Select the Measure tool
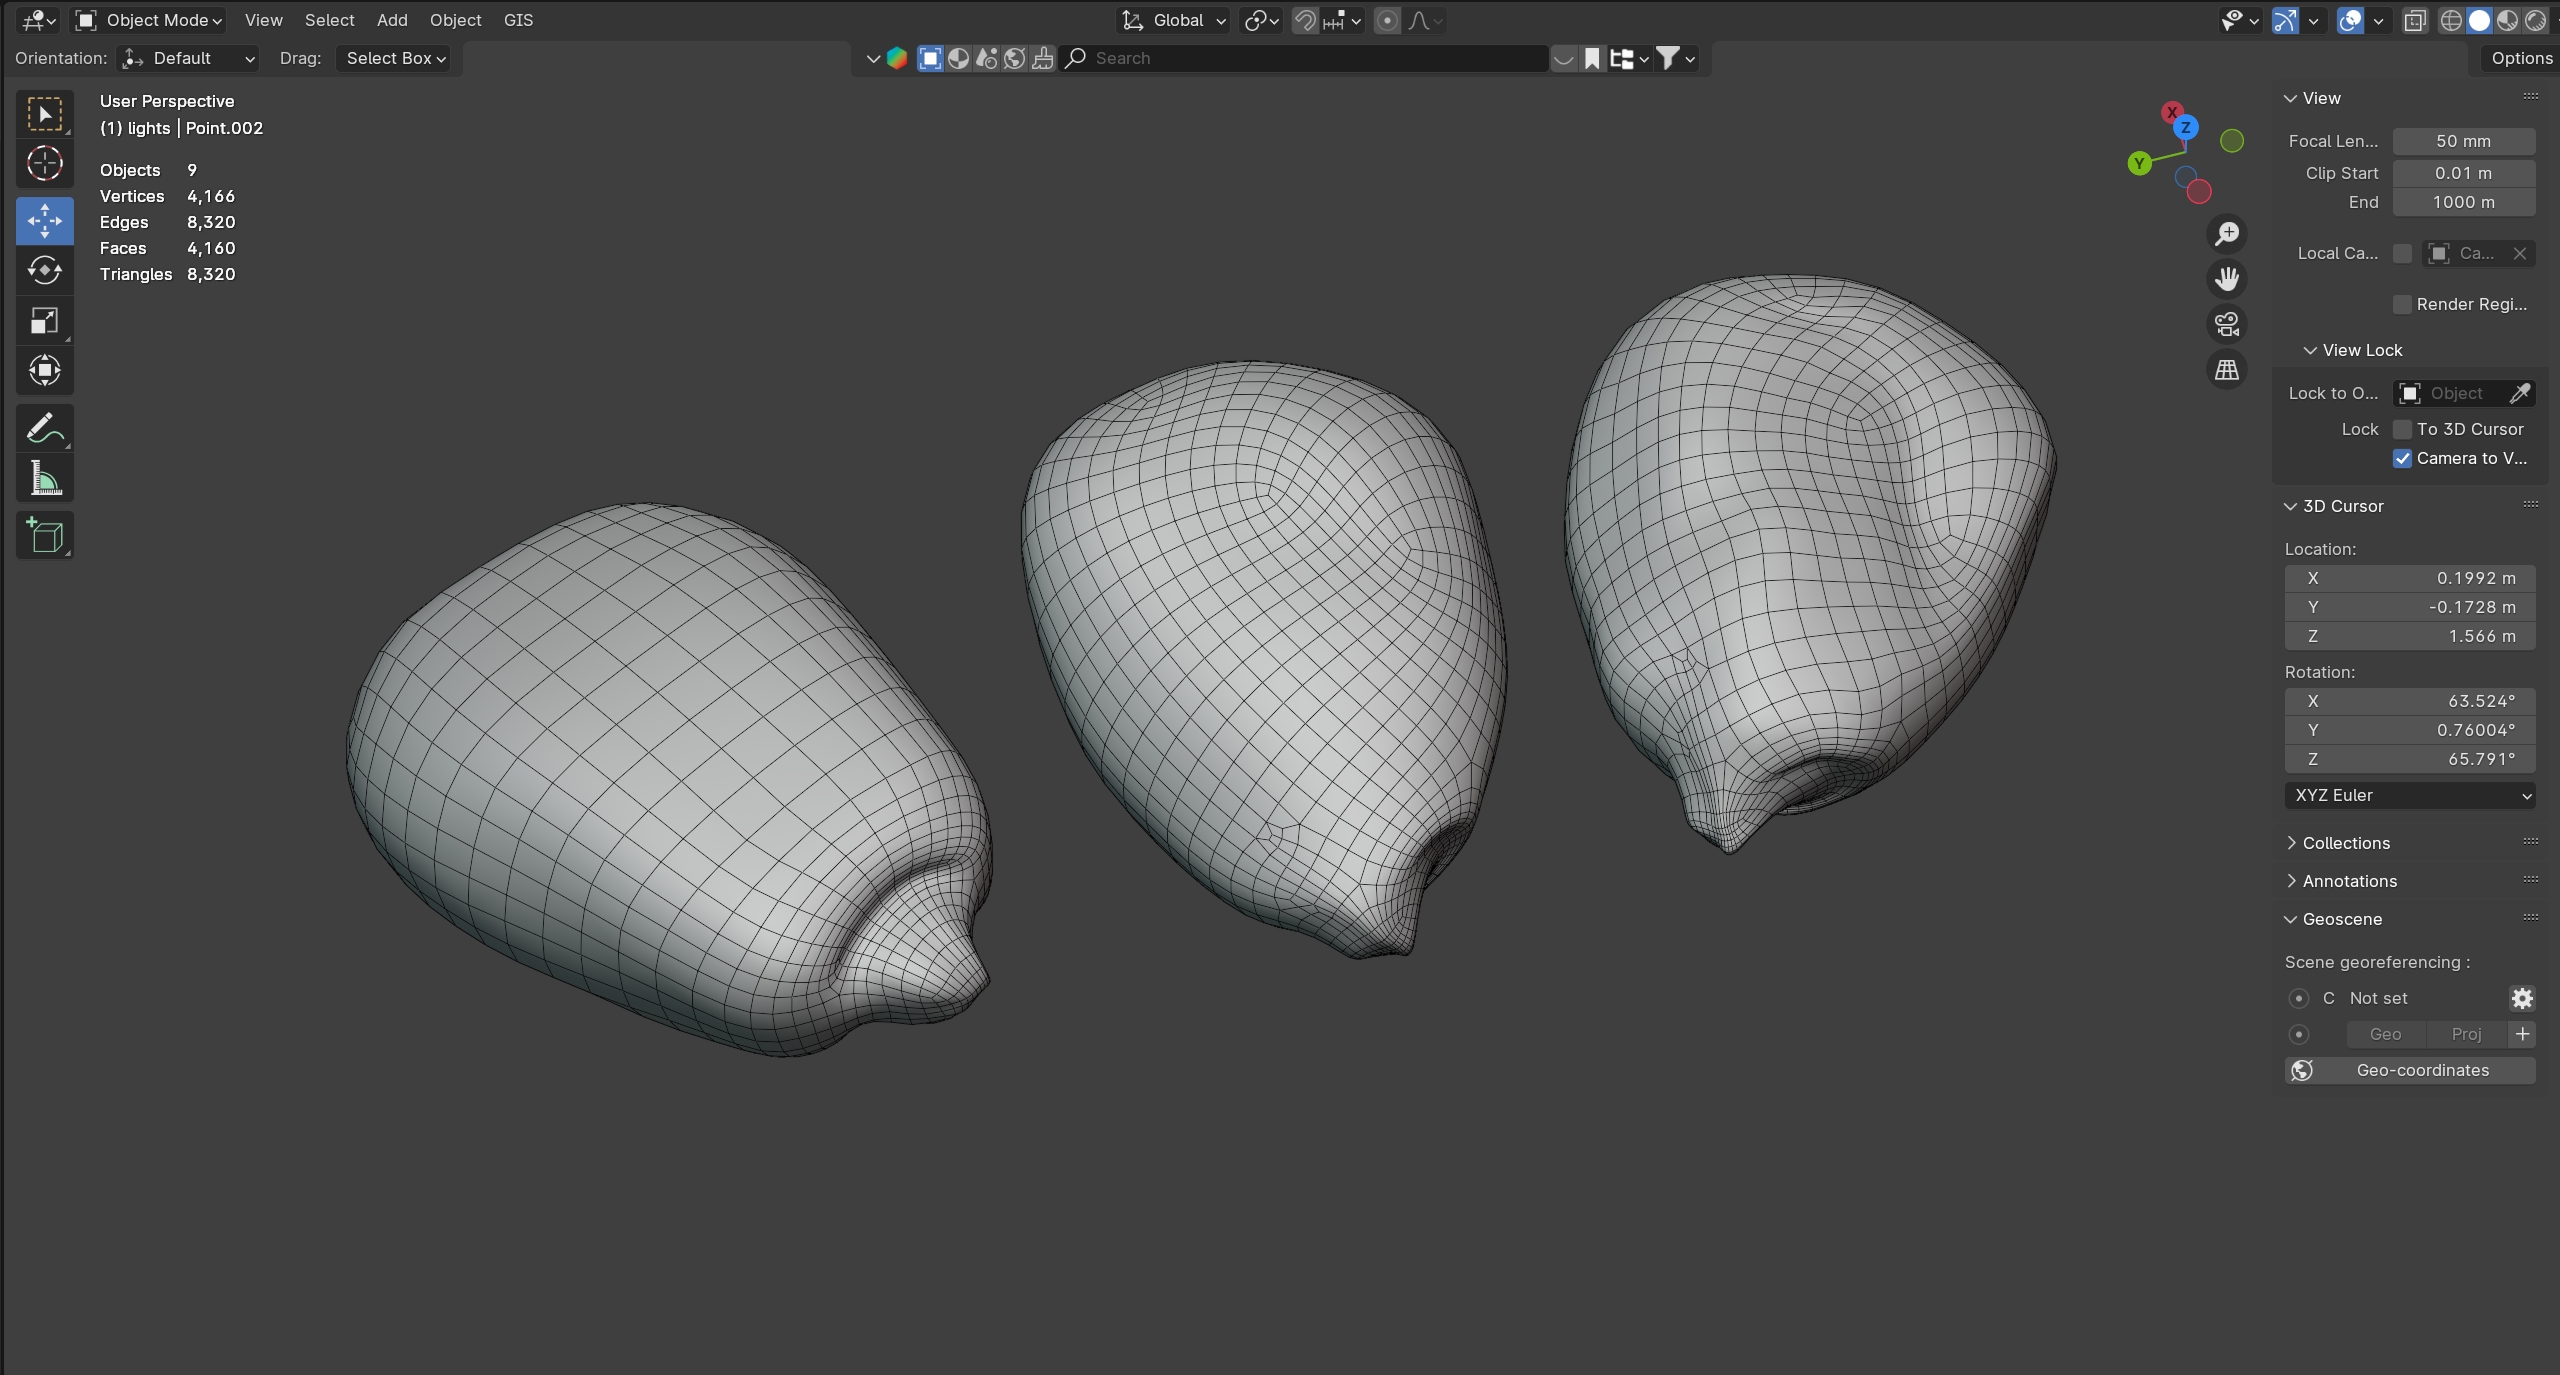This screenshot has width=2560, height=1375. tap(45, 479)
